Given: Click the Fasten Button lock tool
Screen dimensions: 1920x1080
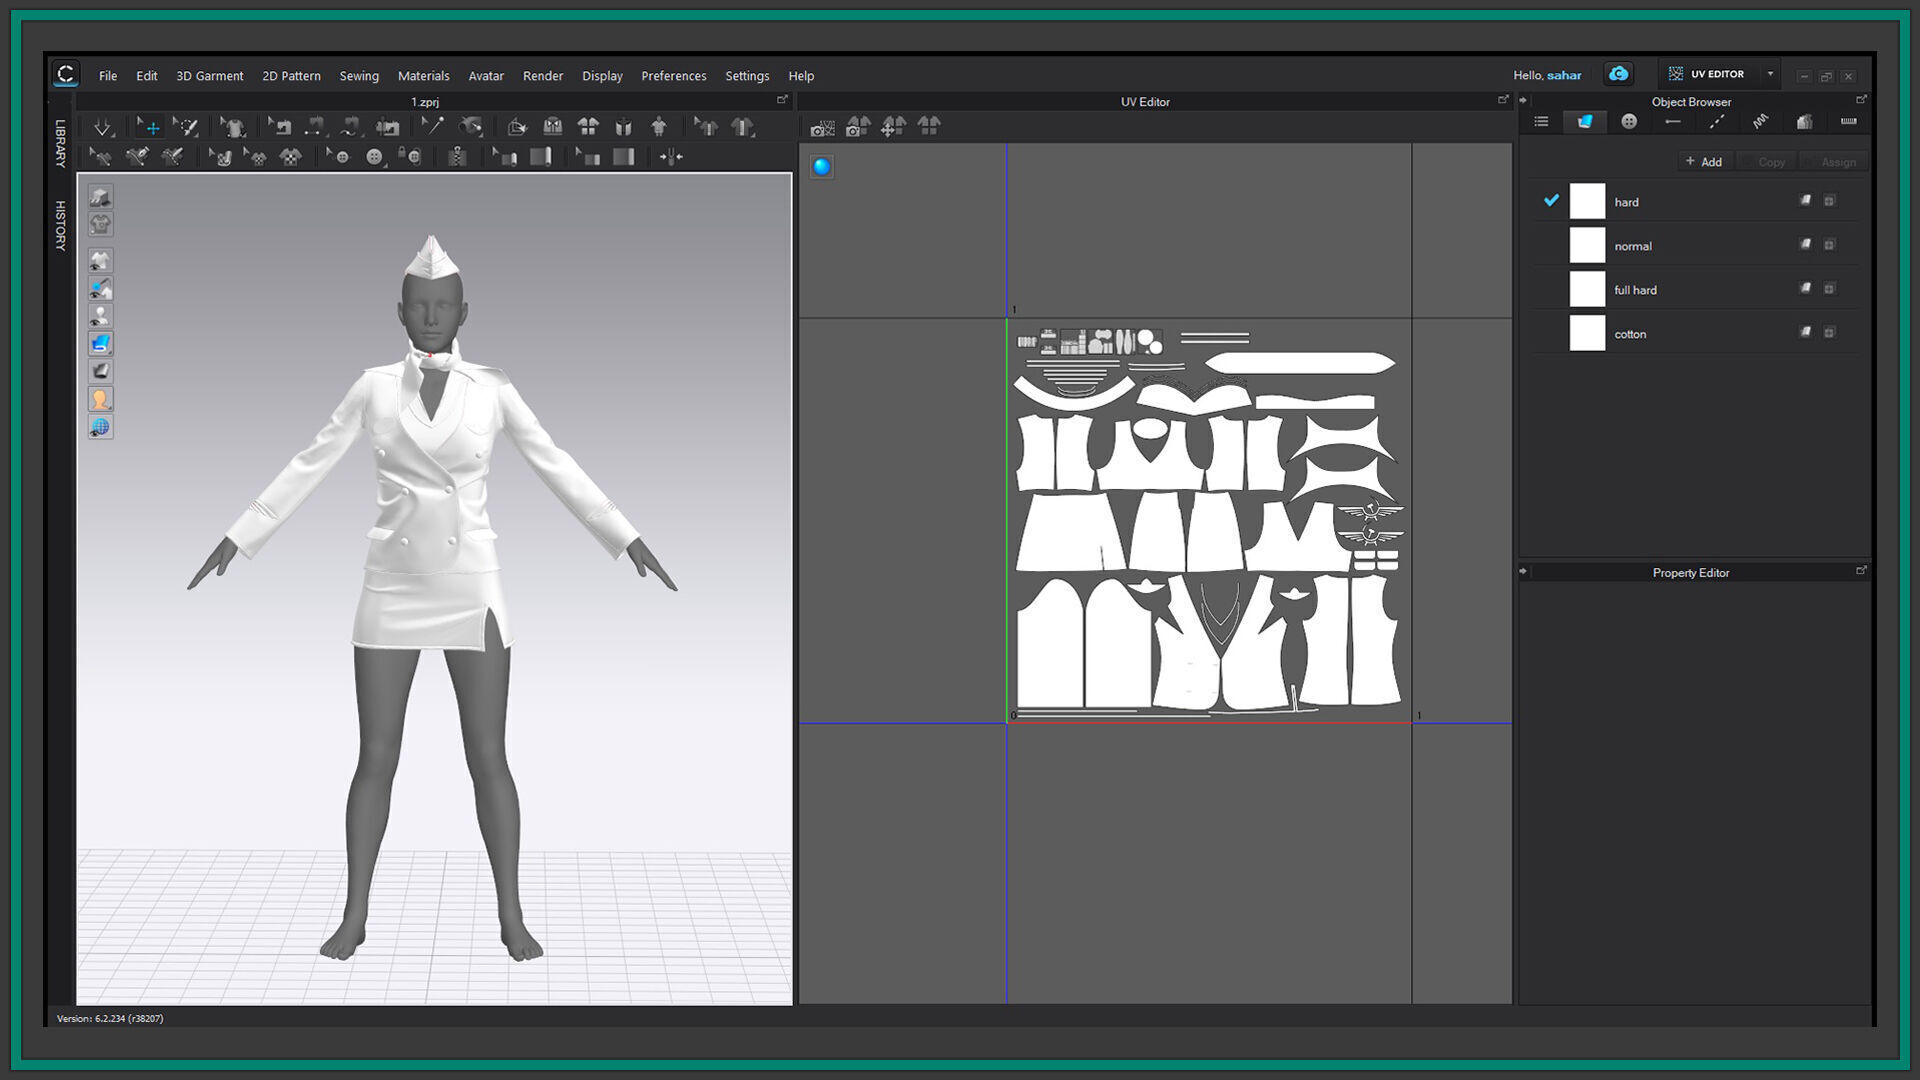Looking at the screenshot, I should click(x=409, y=156).
